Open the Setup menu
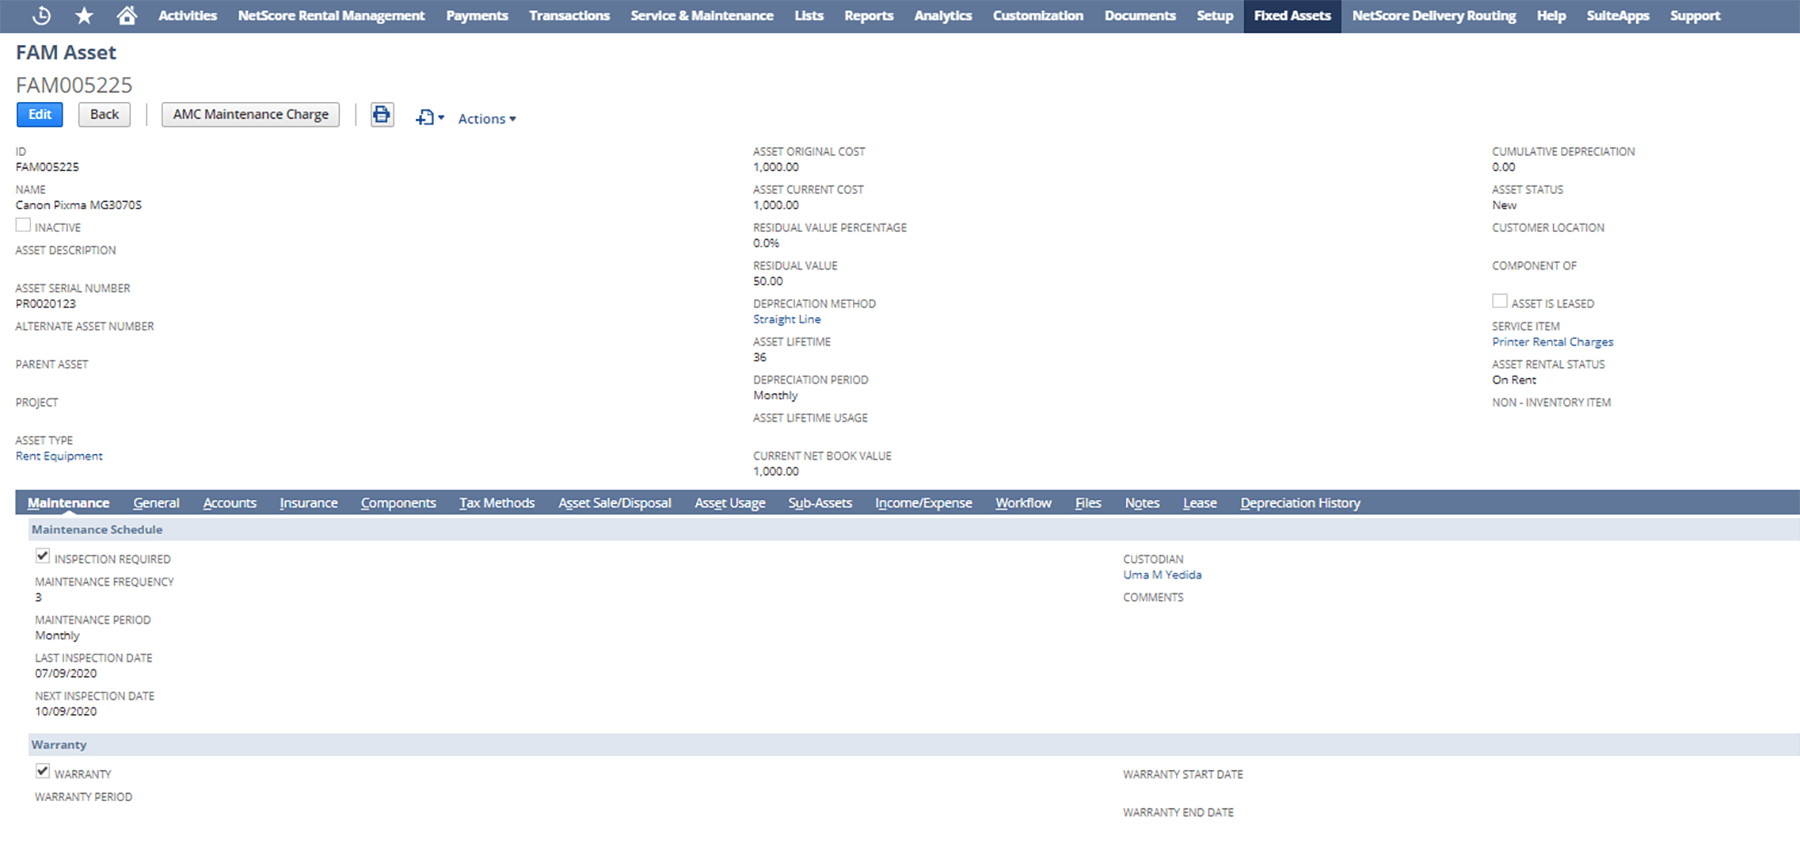Image resolution: width=1800 pixels, height=845 pixels. click(1215, 16)
